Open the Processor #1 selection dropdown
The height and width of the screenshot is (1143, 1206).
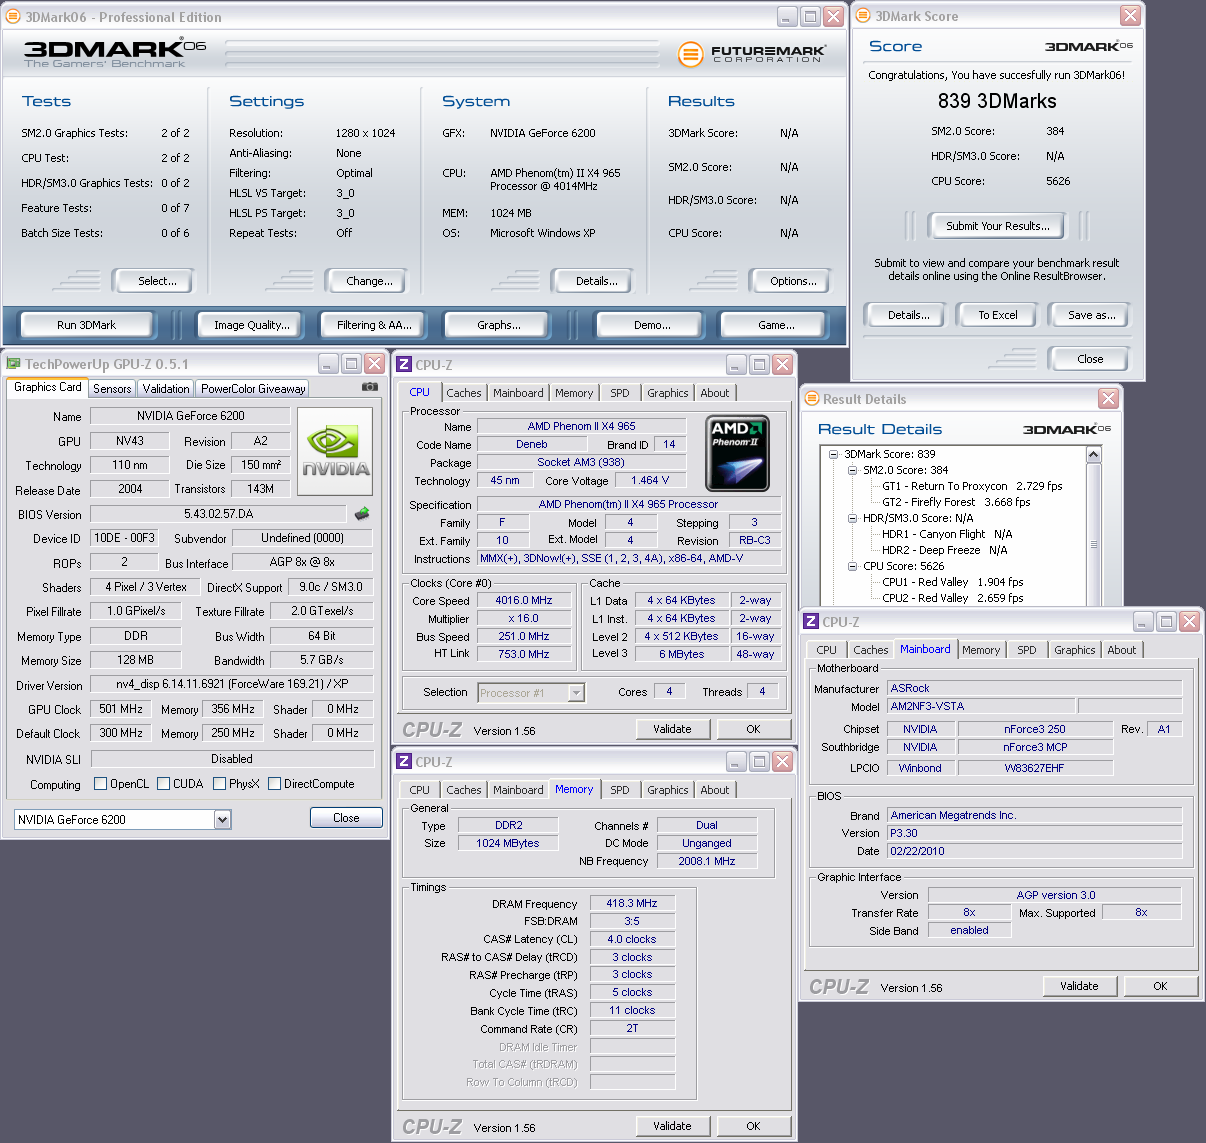click(x=576, y=692)
